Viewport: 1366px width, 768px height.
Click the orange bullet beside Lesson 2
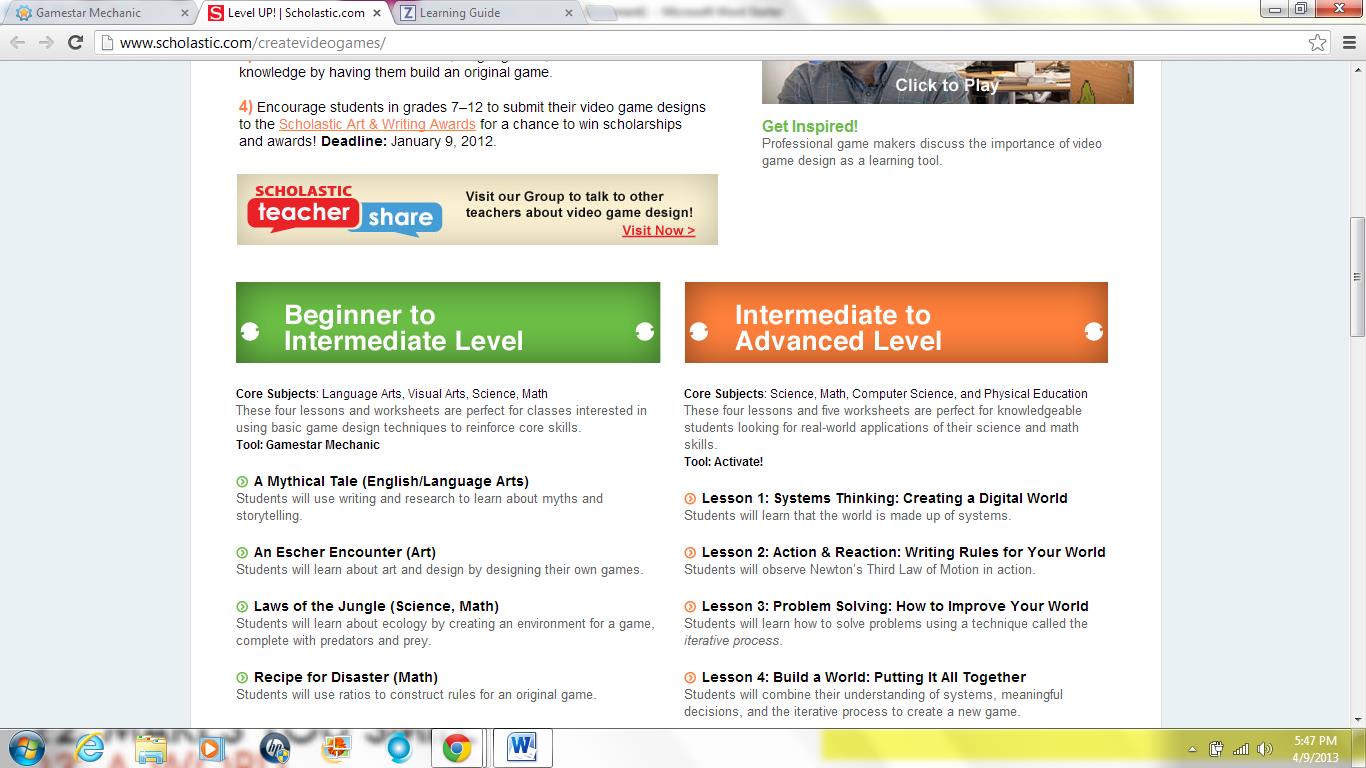click(x=690, y=553)
